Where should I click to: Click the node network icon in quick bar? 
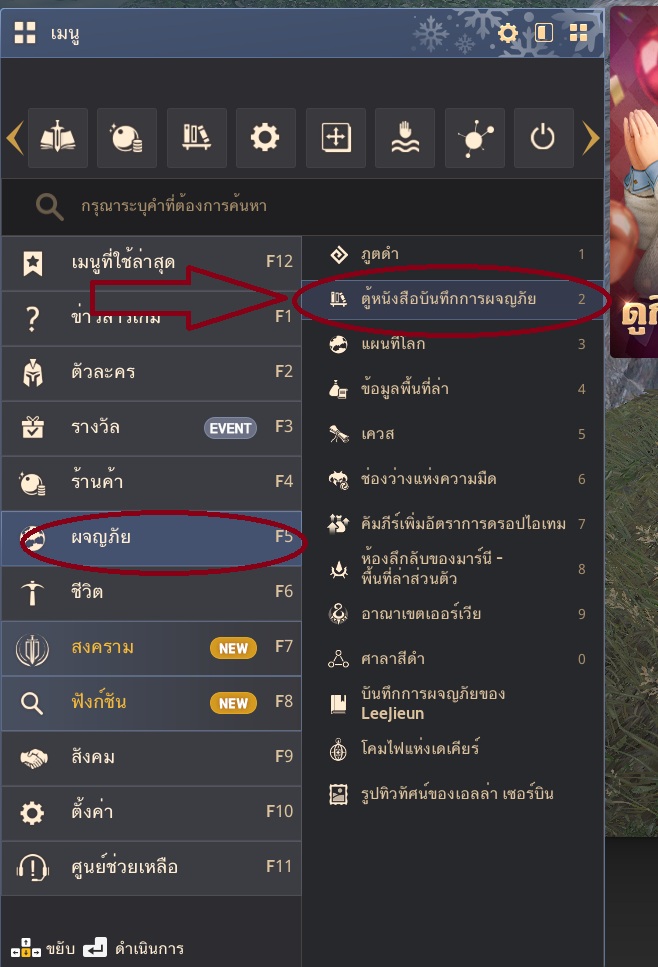coord(474,138)
